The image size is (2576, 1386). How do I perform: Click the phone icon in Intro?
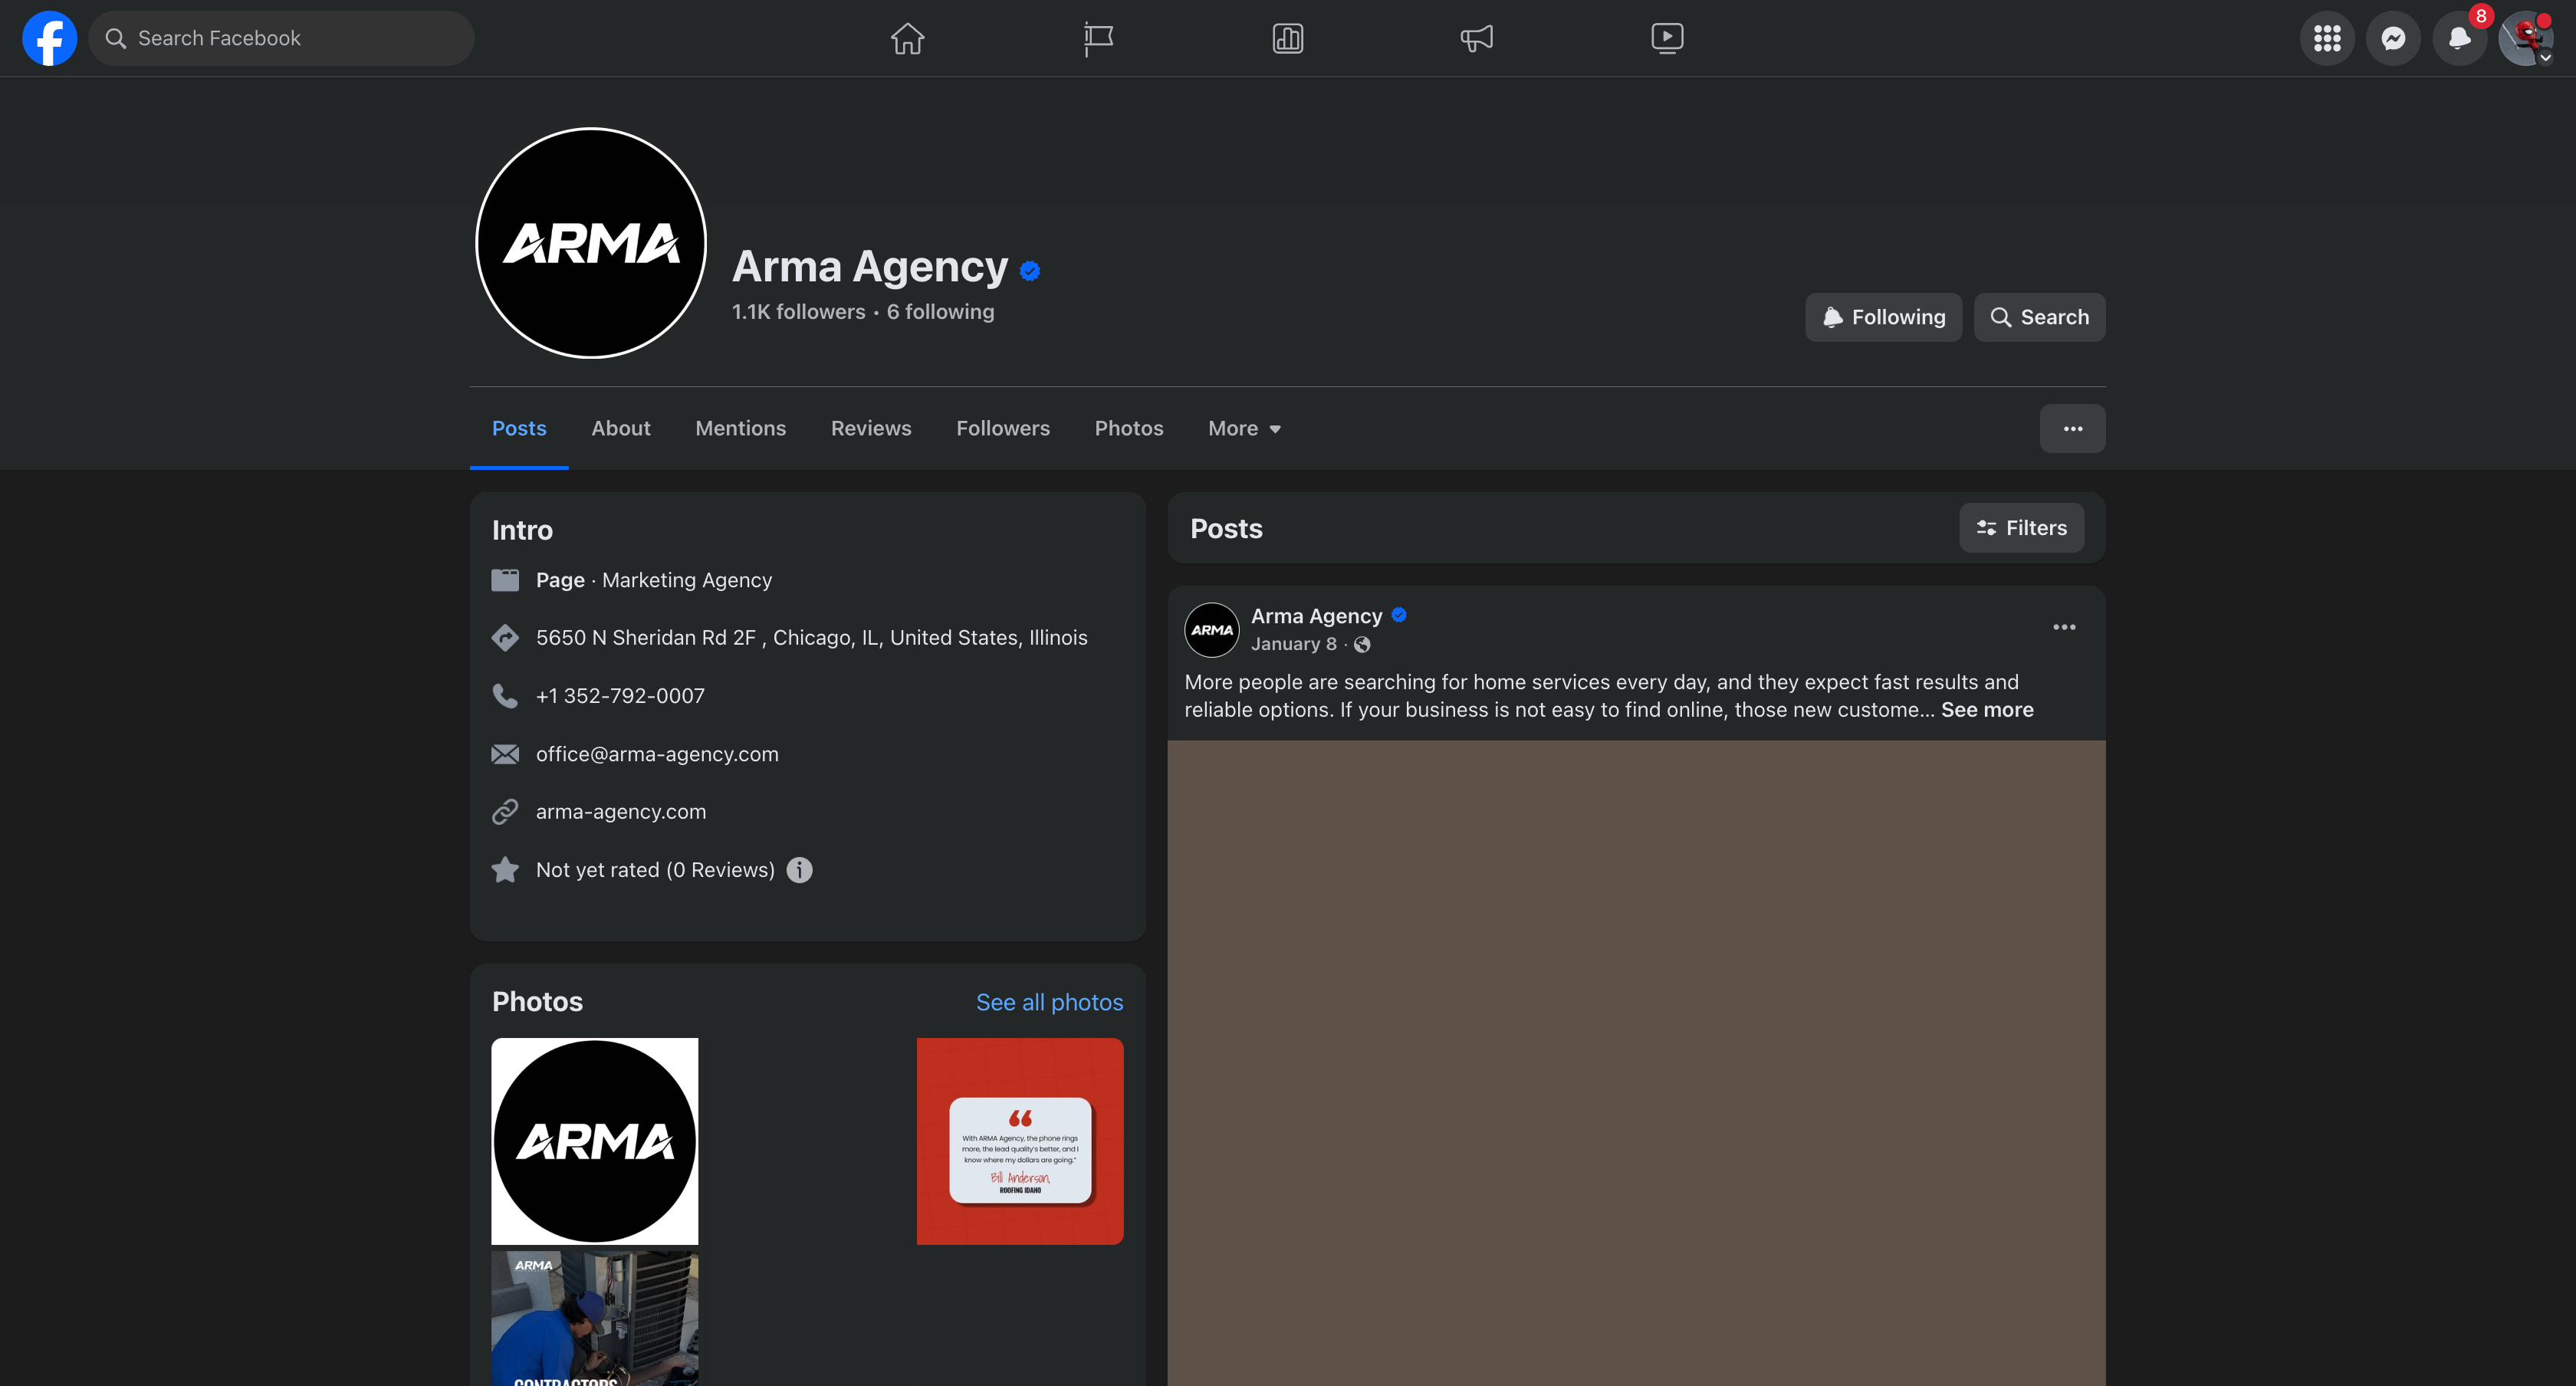[505, 696]
